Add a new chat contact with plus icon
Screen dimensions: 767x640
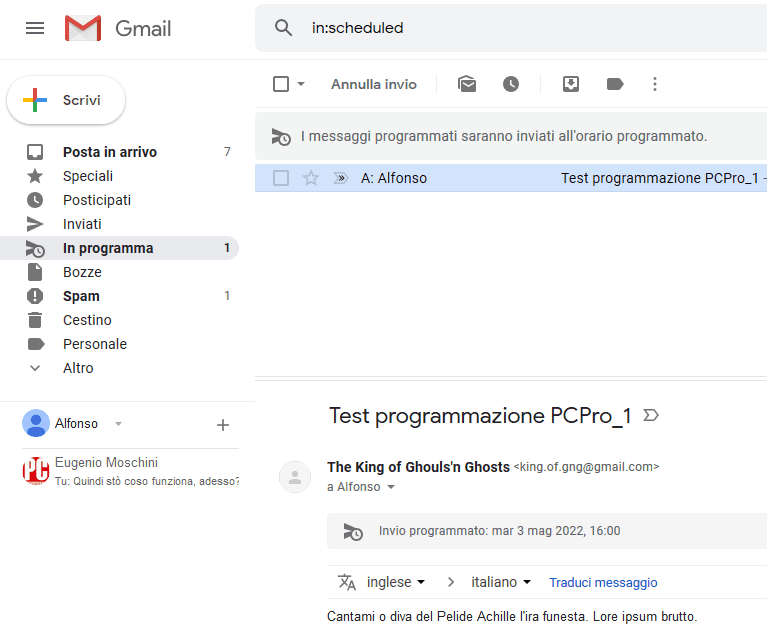223,425
